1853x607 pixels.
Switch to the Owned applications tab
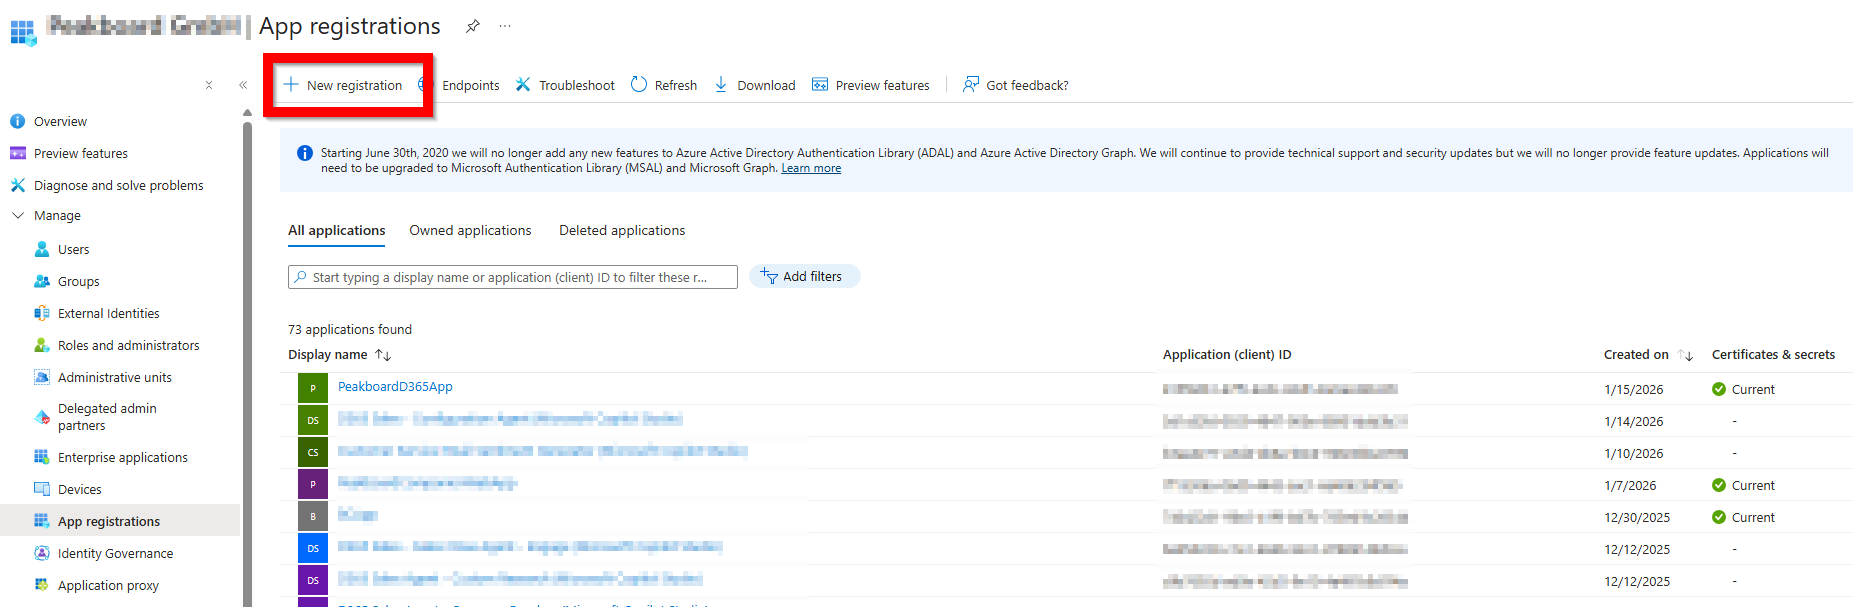470,230
